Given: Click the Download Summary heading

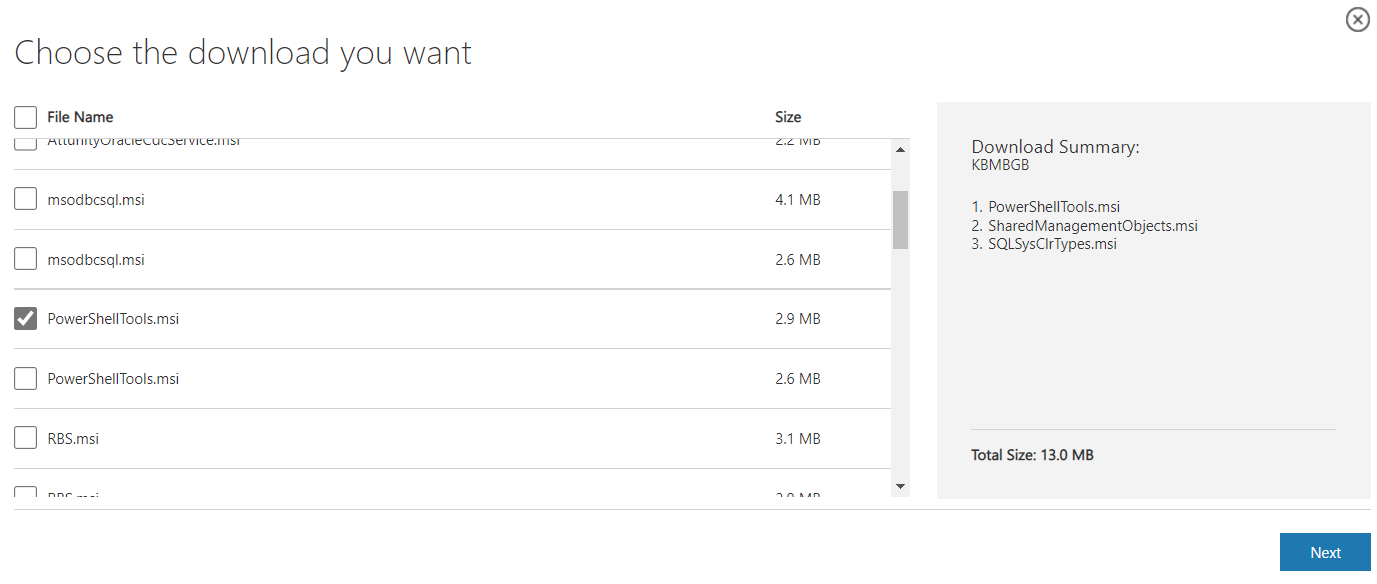Looking at the screenshot, I should 1055,147.
